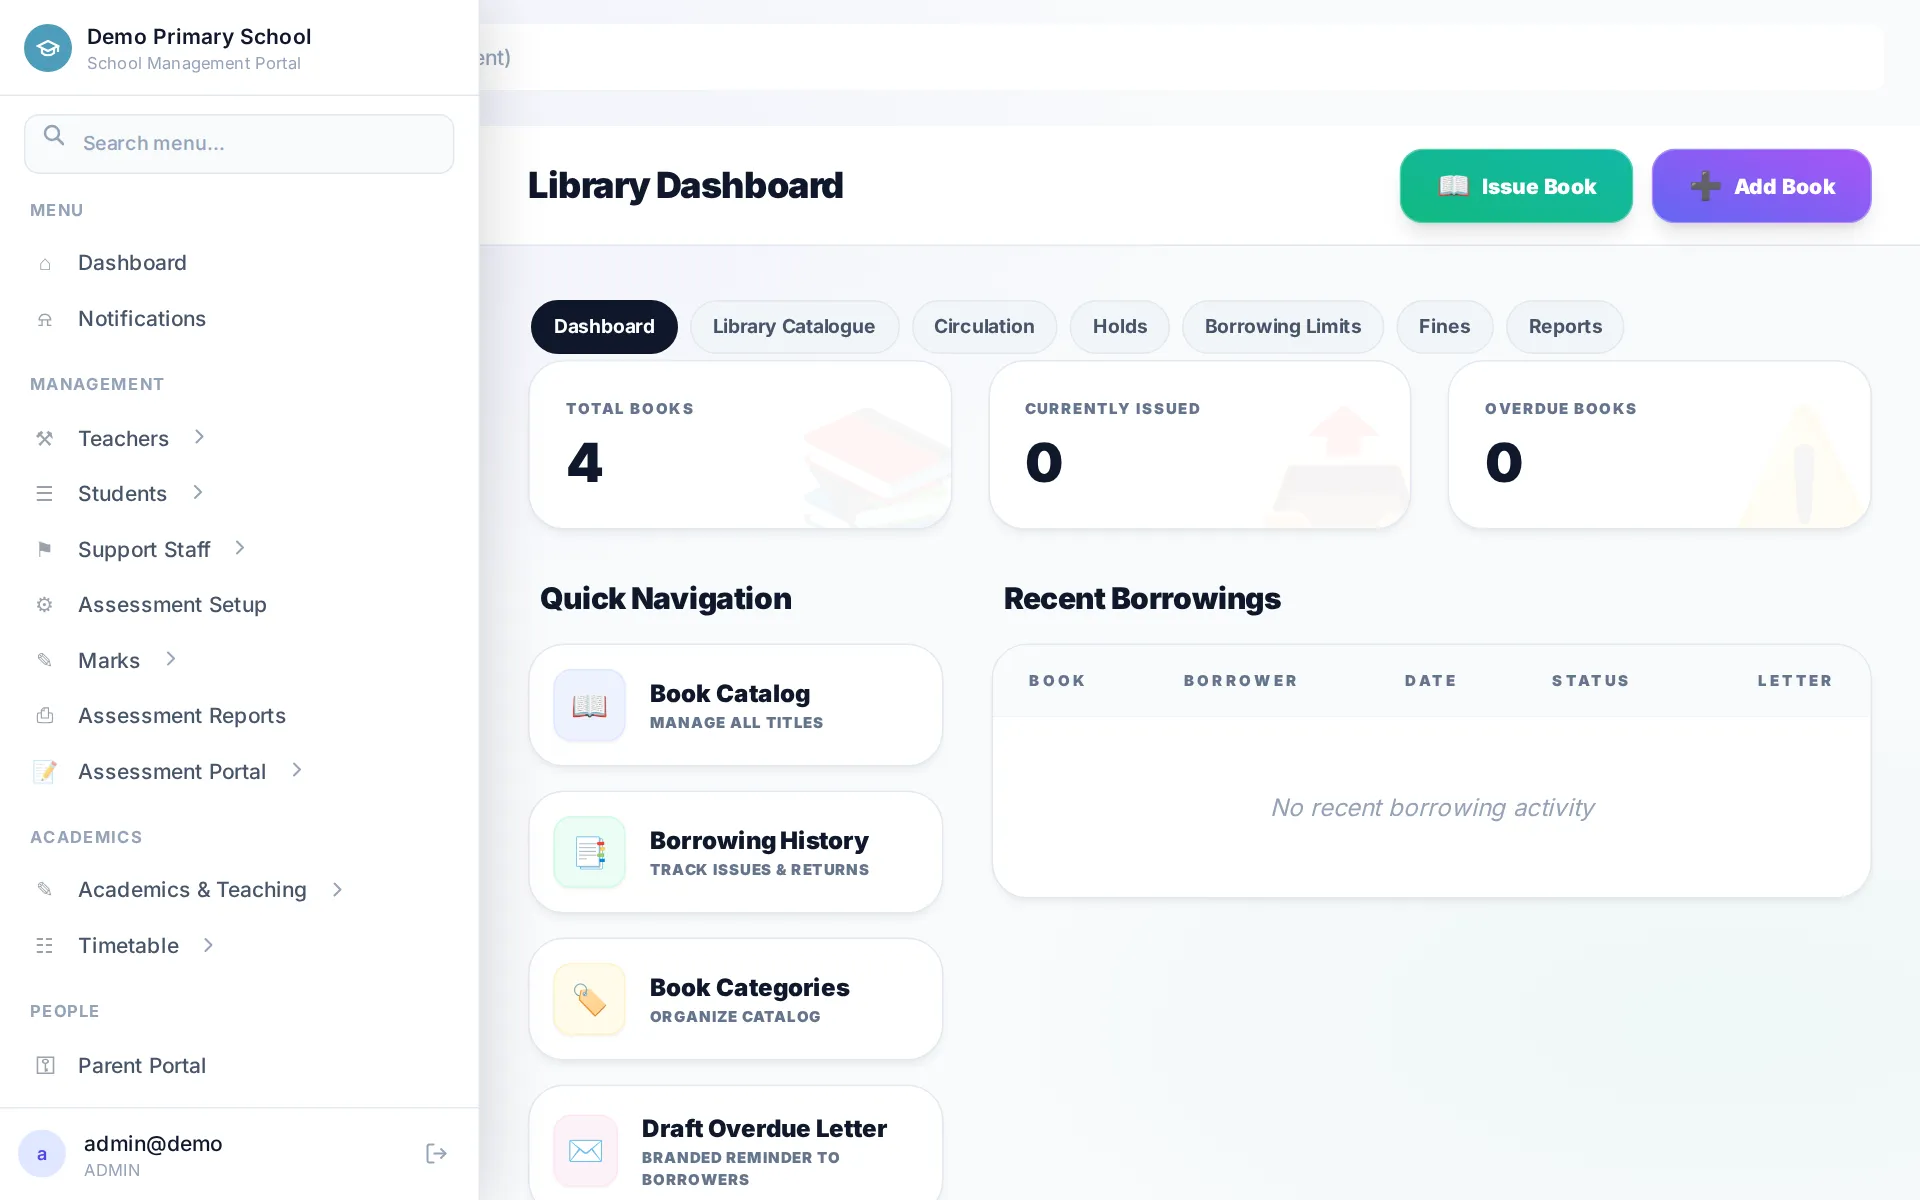Image resolution: width=1920 pixels, height=1200 pixels.
Task: Click the home icon beside Dashboard
Action: [x=45, y=264]
